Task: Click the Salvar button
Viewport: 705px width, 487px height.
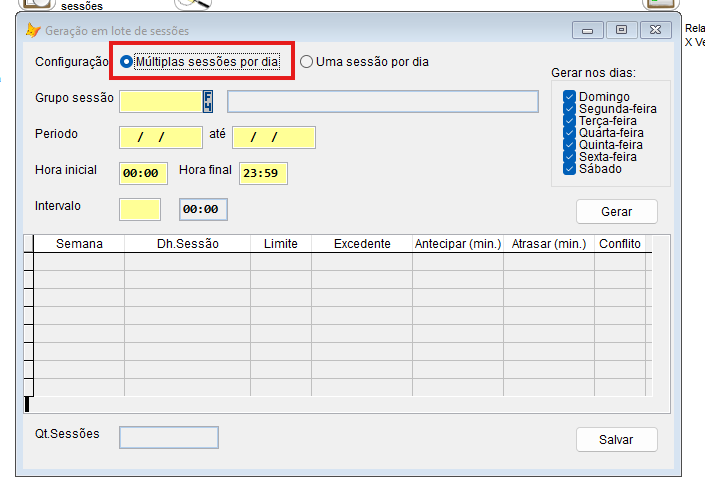Action: (x=616, y=440)
